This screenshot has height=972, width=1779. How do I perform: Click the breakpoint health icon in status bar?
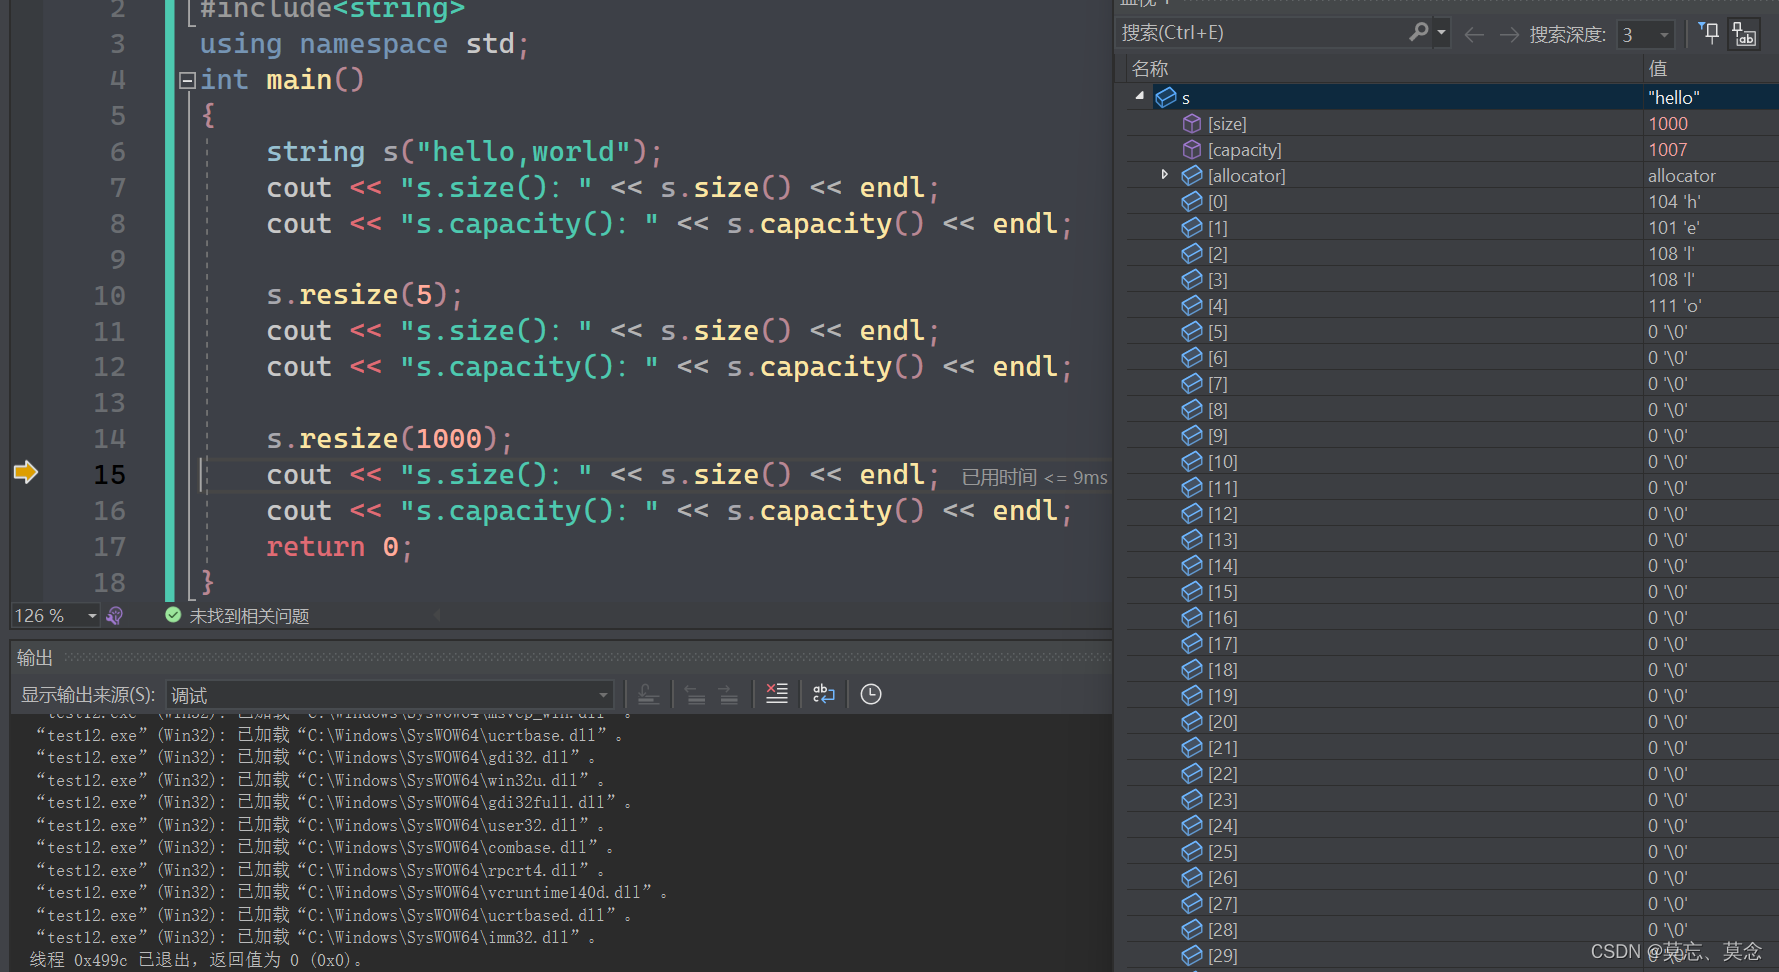114,615
